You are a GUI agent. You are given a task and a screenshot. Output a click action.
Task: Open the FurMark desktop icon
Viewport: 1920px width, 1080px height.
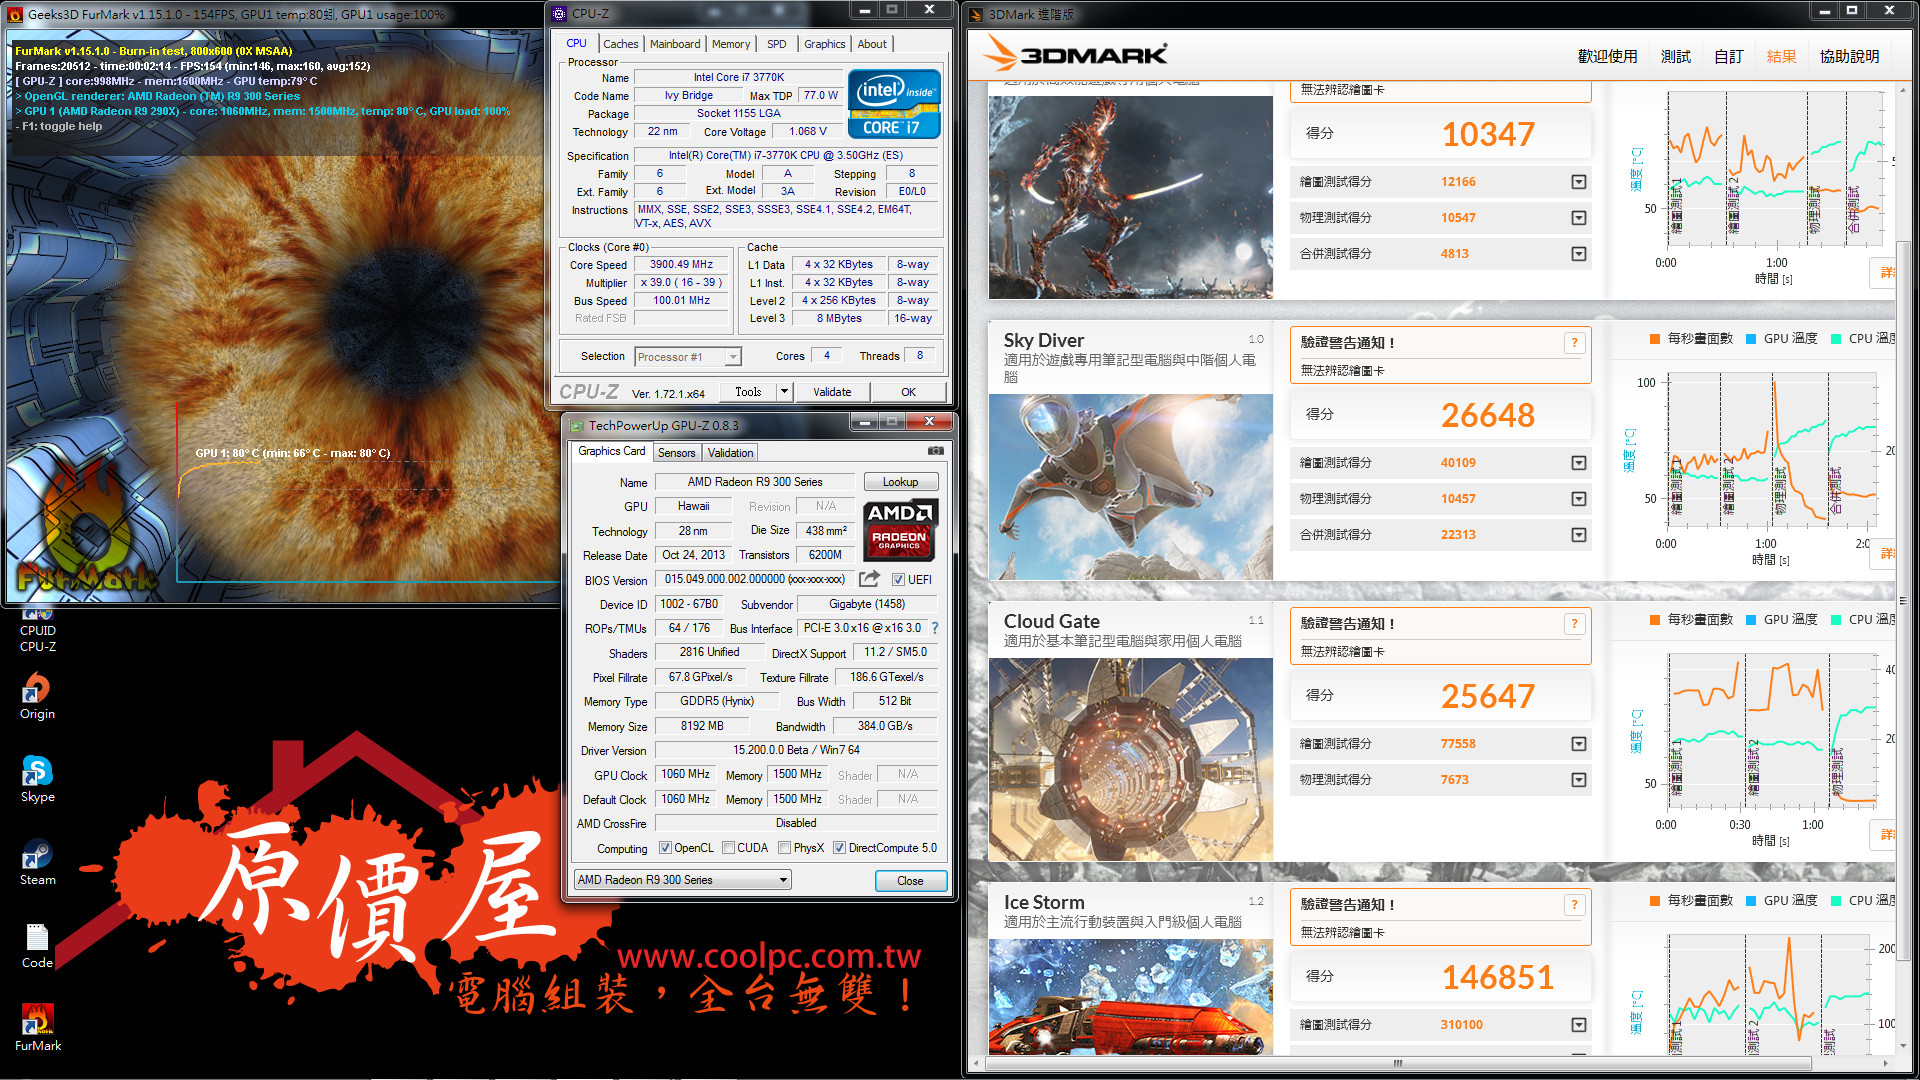pos(38,1027)
